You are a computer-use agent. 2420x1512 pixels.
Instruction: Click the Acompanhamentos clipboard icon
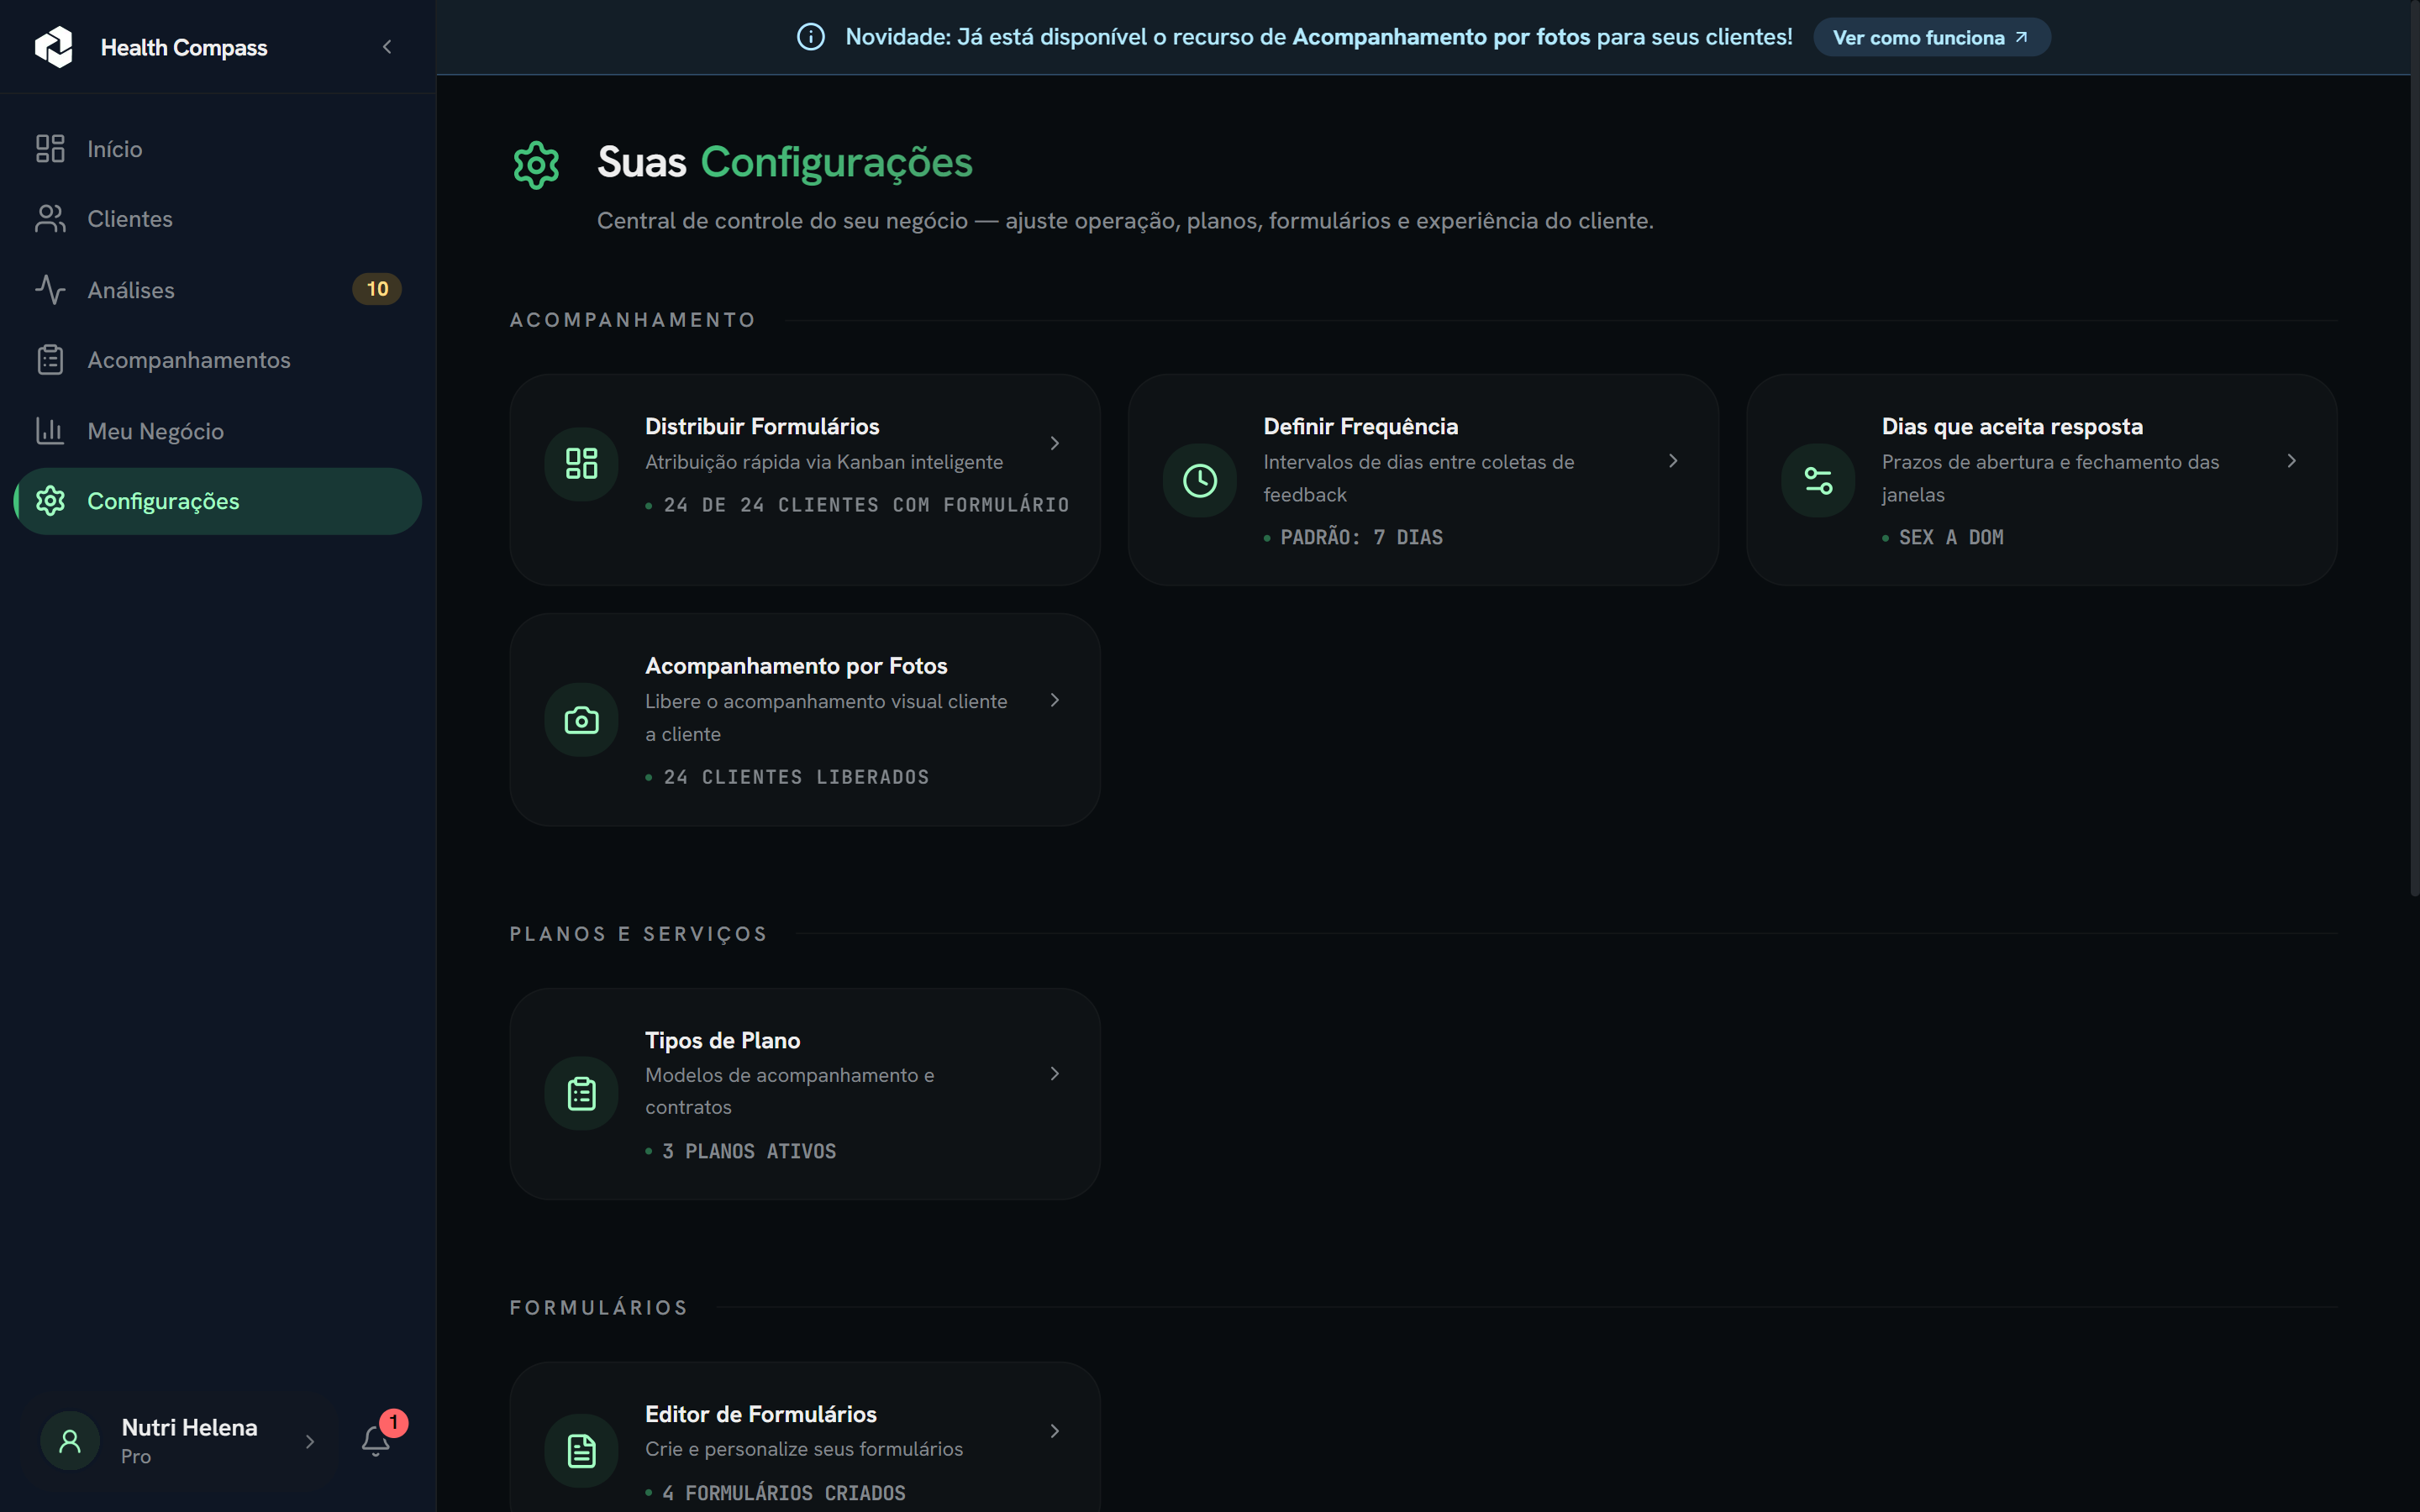pyautogui.click(x=50, y=360)
